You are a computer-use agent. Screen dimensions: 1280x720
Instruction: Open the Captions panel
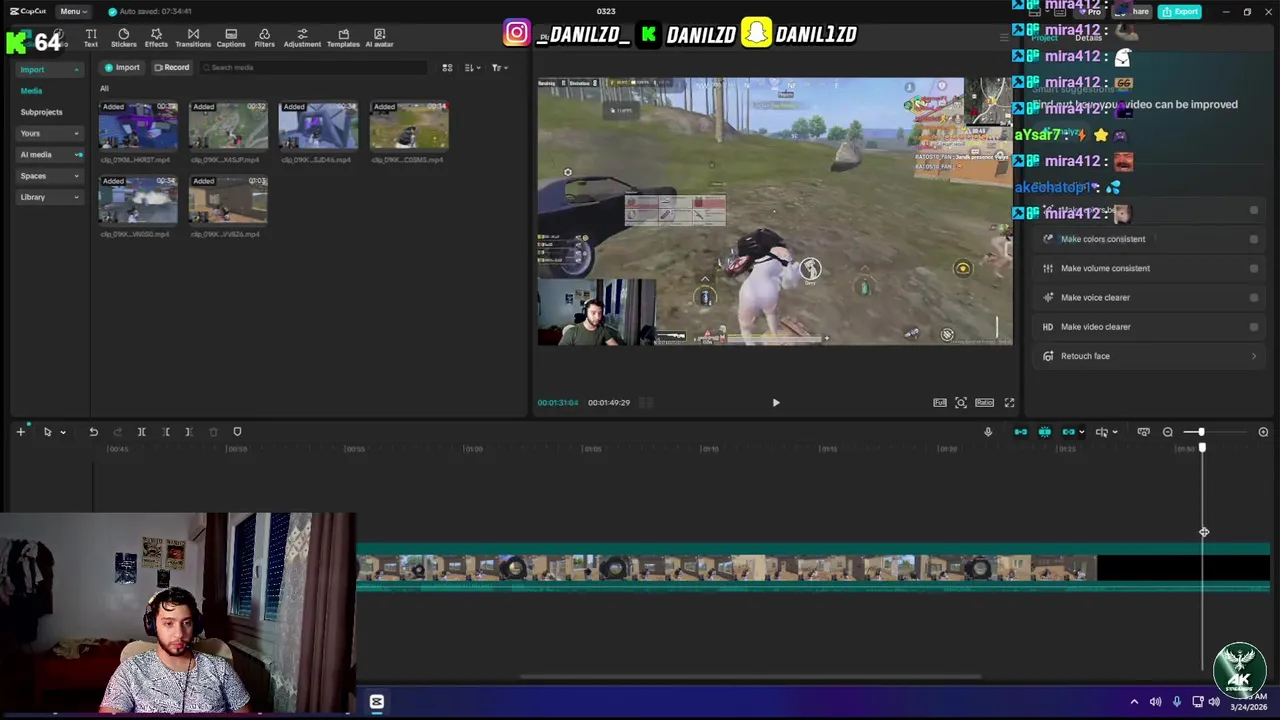click(231, 38)
